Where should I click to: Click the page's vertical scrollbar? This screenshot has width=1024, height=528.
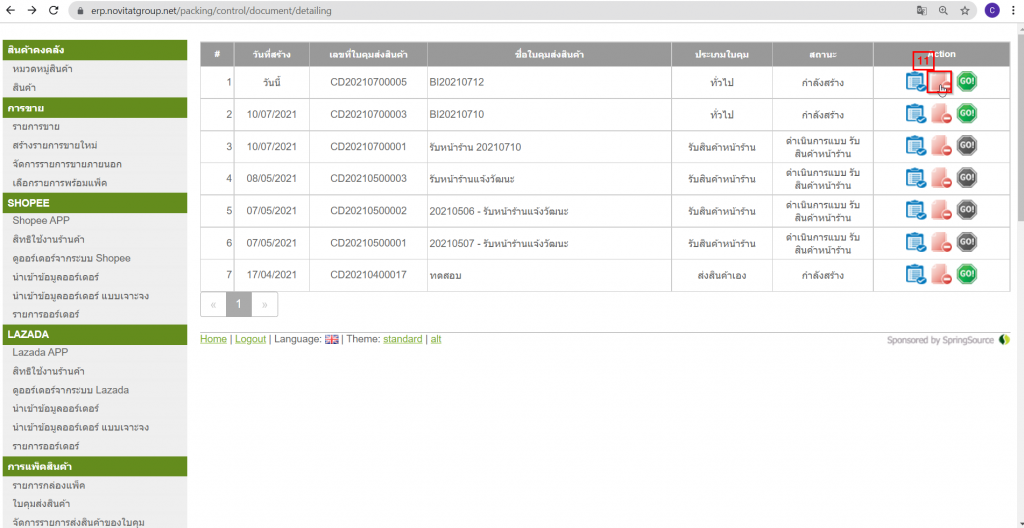[x=1018, y=120]
